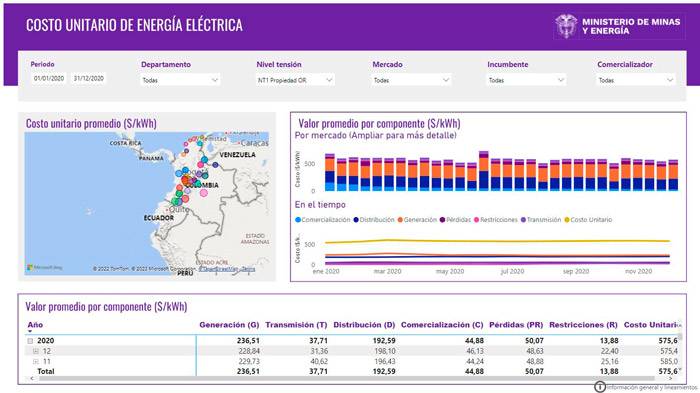The image size is (700, 393).
Task: Open the Departamento dropdown
Action: 180,80
